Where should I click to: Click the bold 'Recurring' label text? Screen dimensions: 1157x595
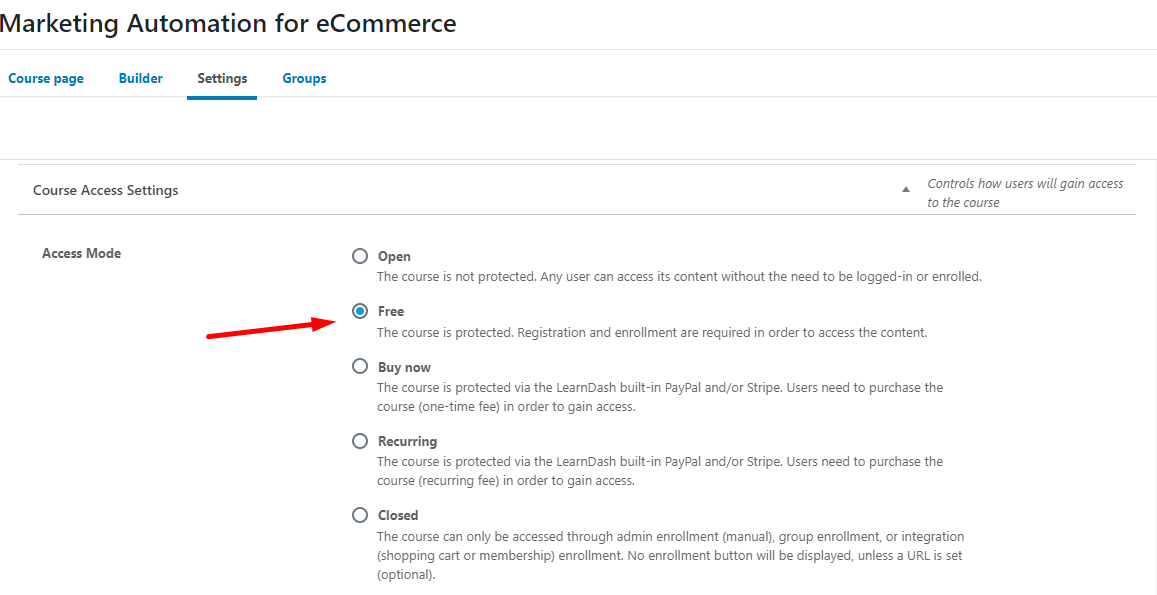tap(407, 441)
